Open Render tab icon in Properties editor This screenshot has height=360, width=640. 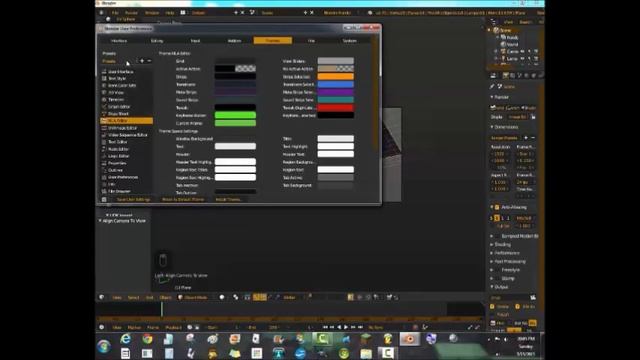505,76
